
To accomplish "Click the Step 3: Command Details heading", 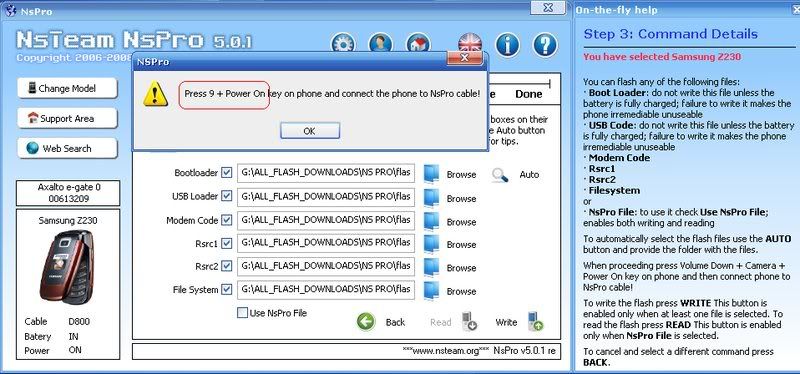I will pos(671,34).
